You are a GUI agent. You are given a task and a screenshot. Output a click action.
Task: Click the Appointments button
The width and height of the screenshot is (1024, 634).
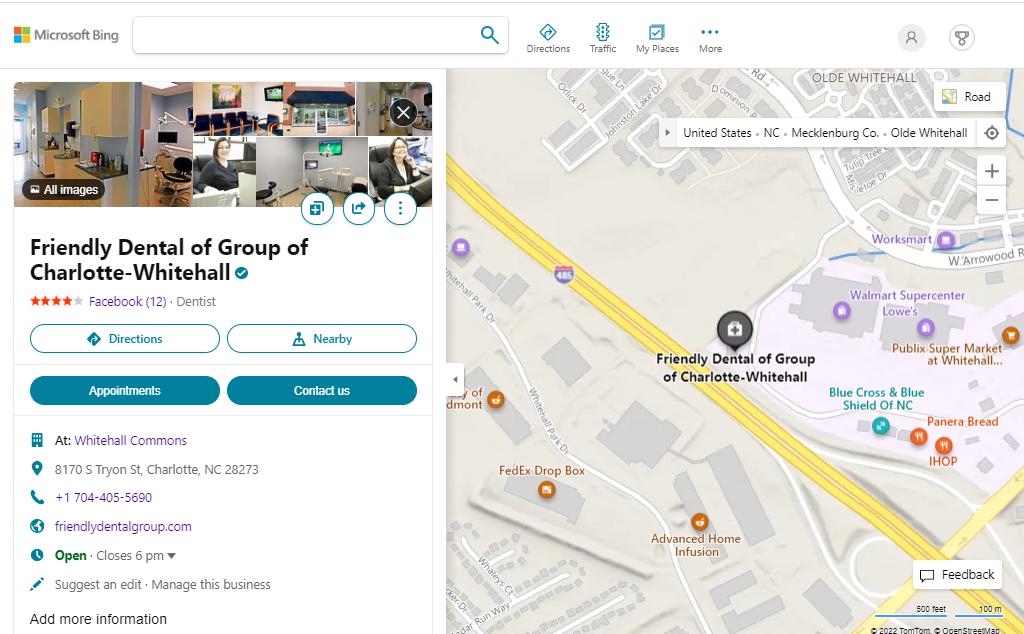tap(125, 391)
